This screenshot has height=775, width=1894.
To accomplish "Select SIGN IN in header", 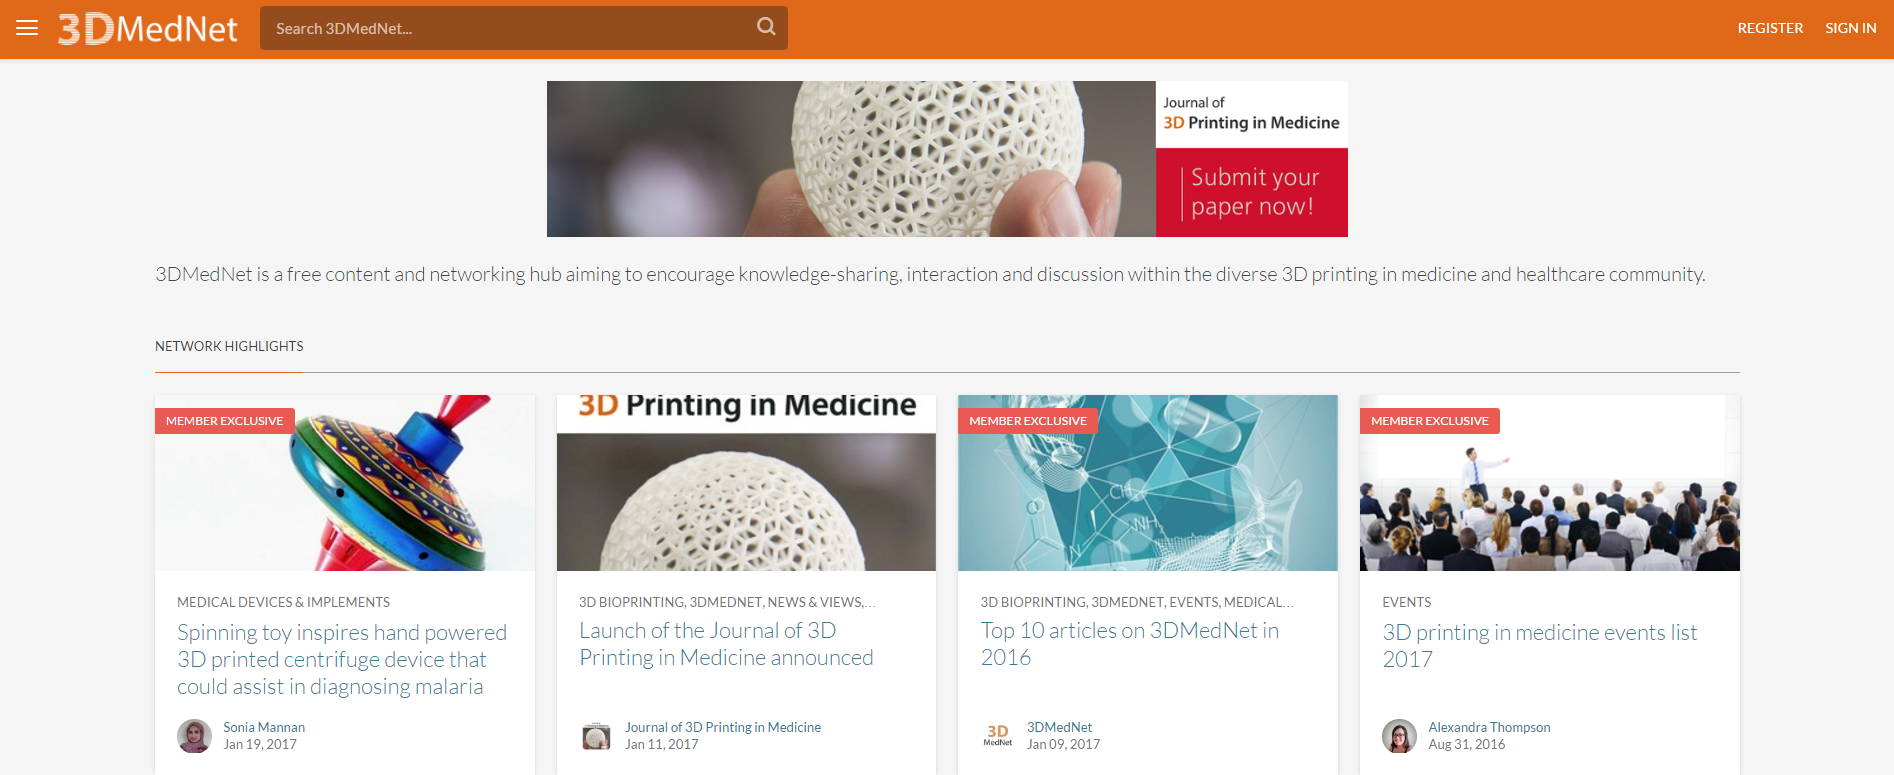I will tap(1850, 28).
